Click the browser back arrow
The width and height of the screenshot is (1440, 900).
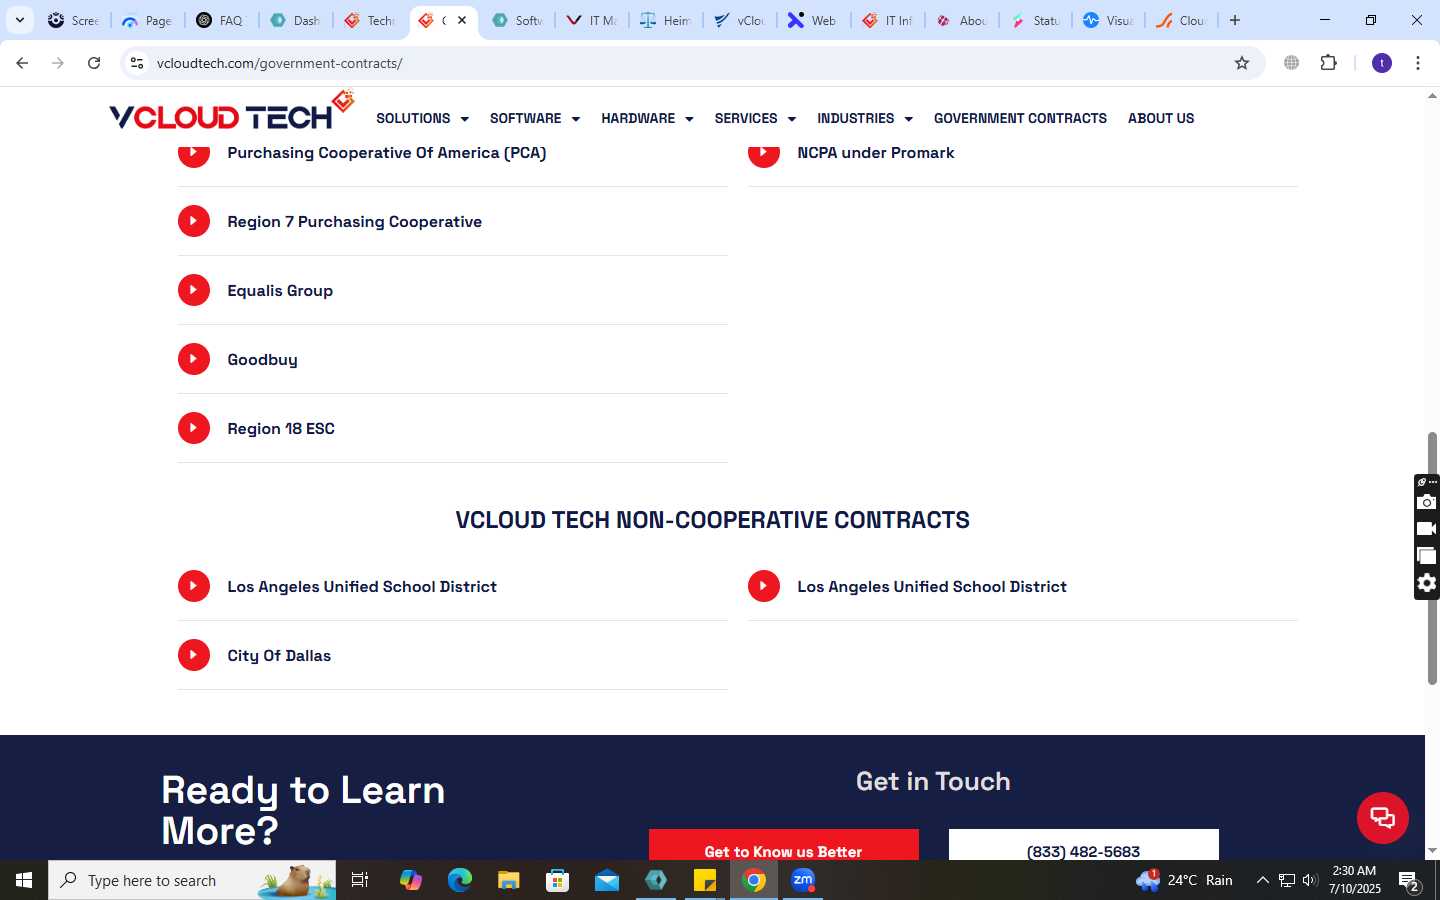click(x=22, y=63)
